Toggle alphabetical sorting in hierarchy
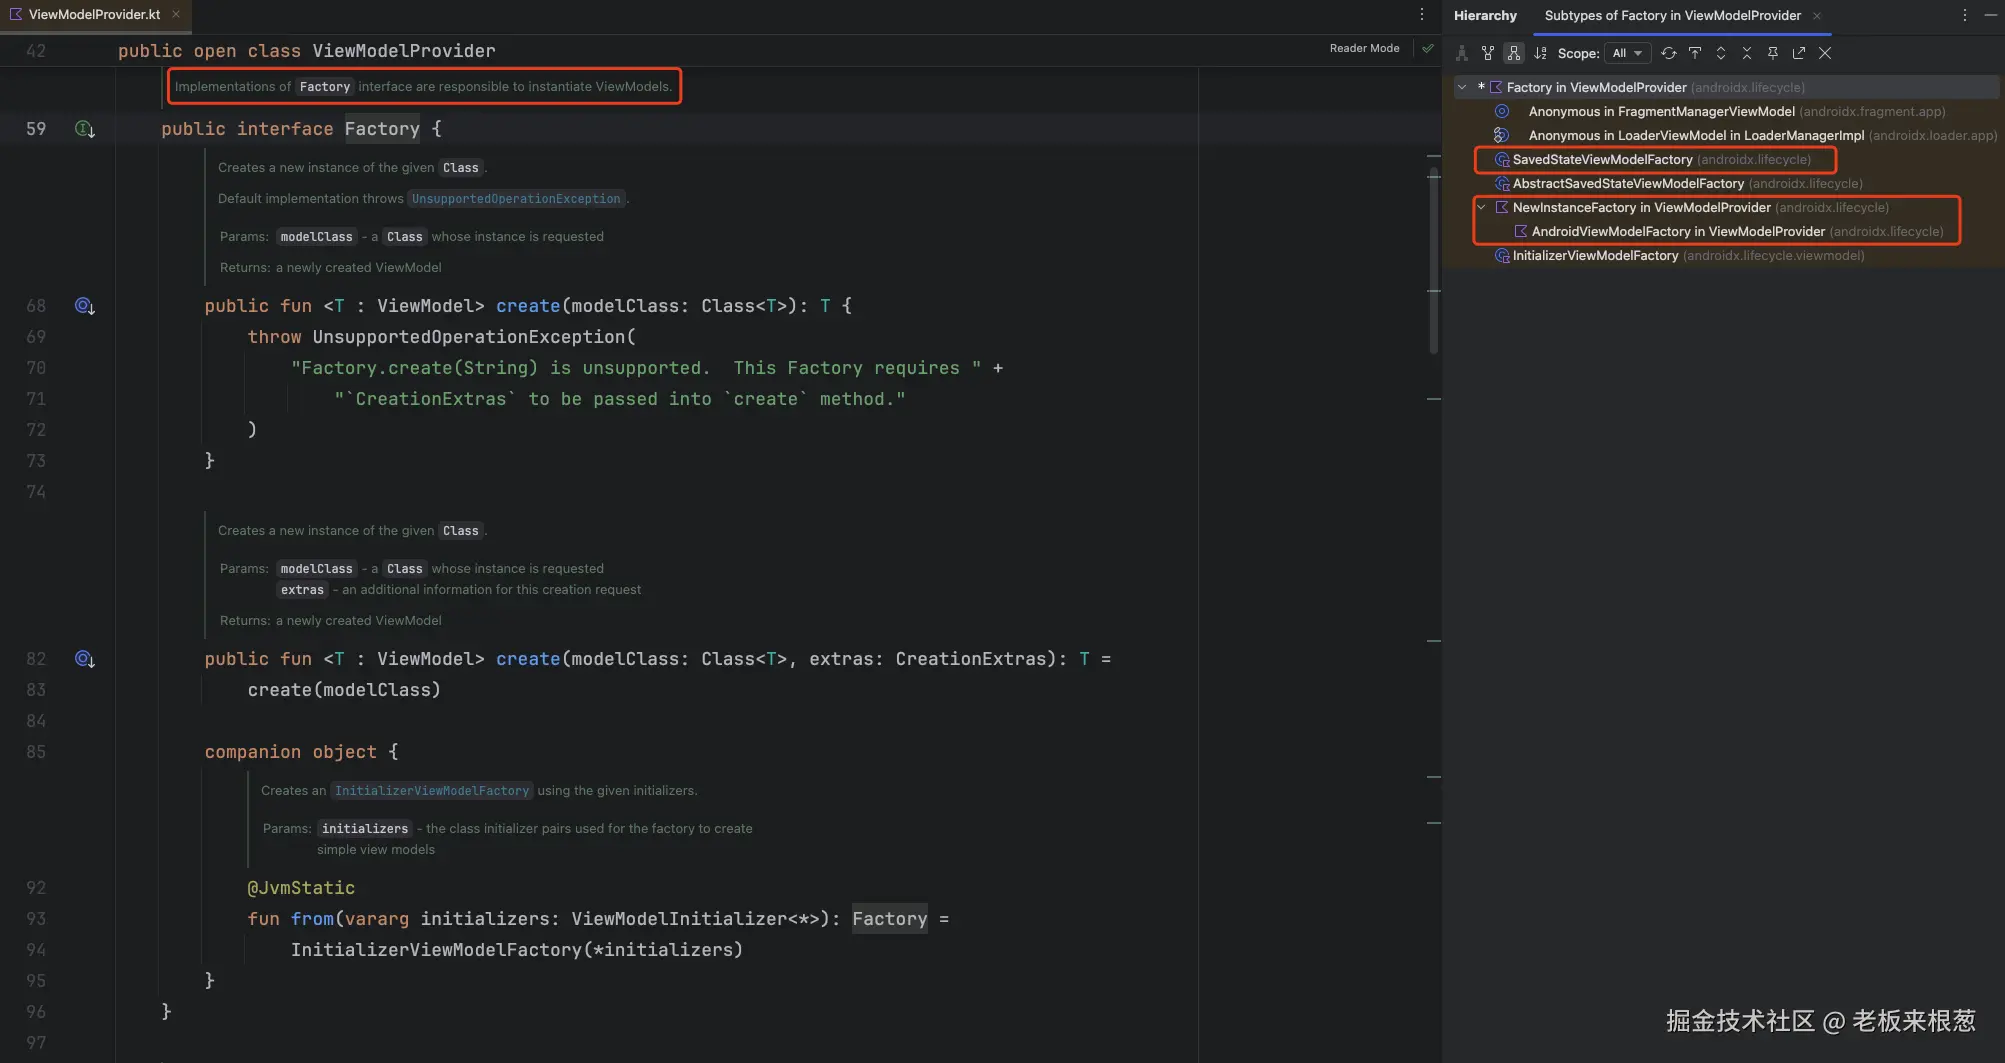The width and height of the screenshot is (2005, 1063). coord(1540,53)
